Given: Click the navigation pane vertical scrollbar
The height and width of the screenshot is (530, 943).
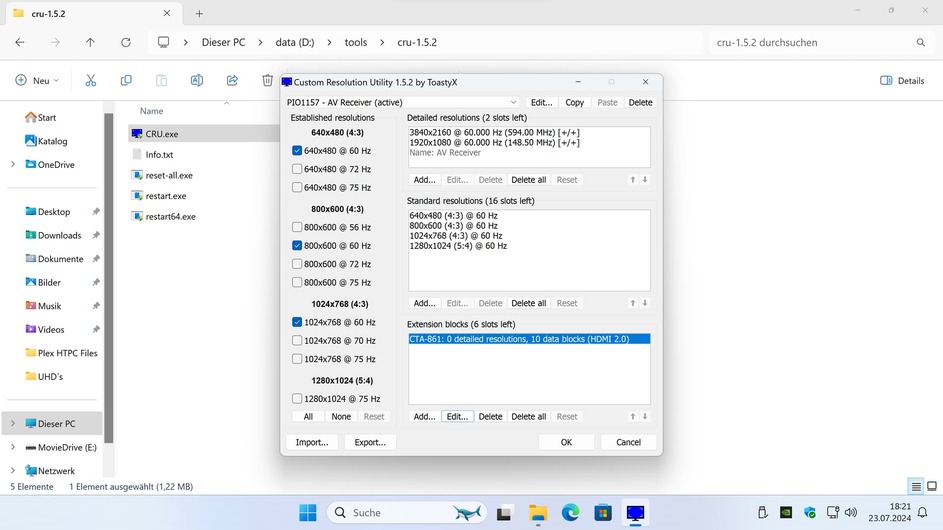Looking at the screenshot, I should 109,277.
